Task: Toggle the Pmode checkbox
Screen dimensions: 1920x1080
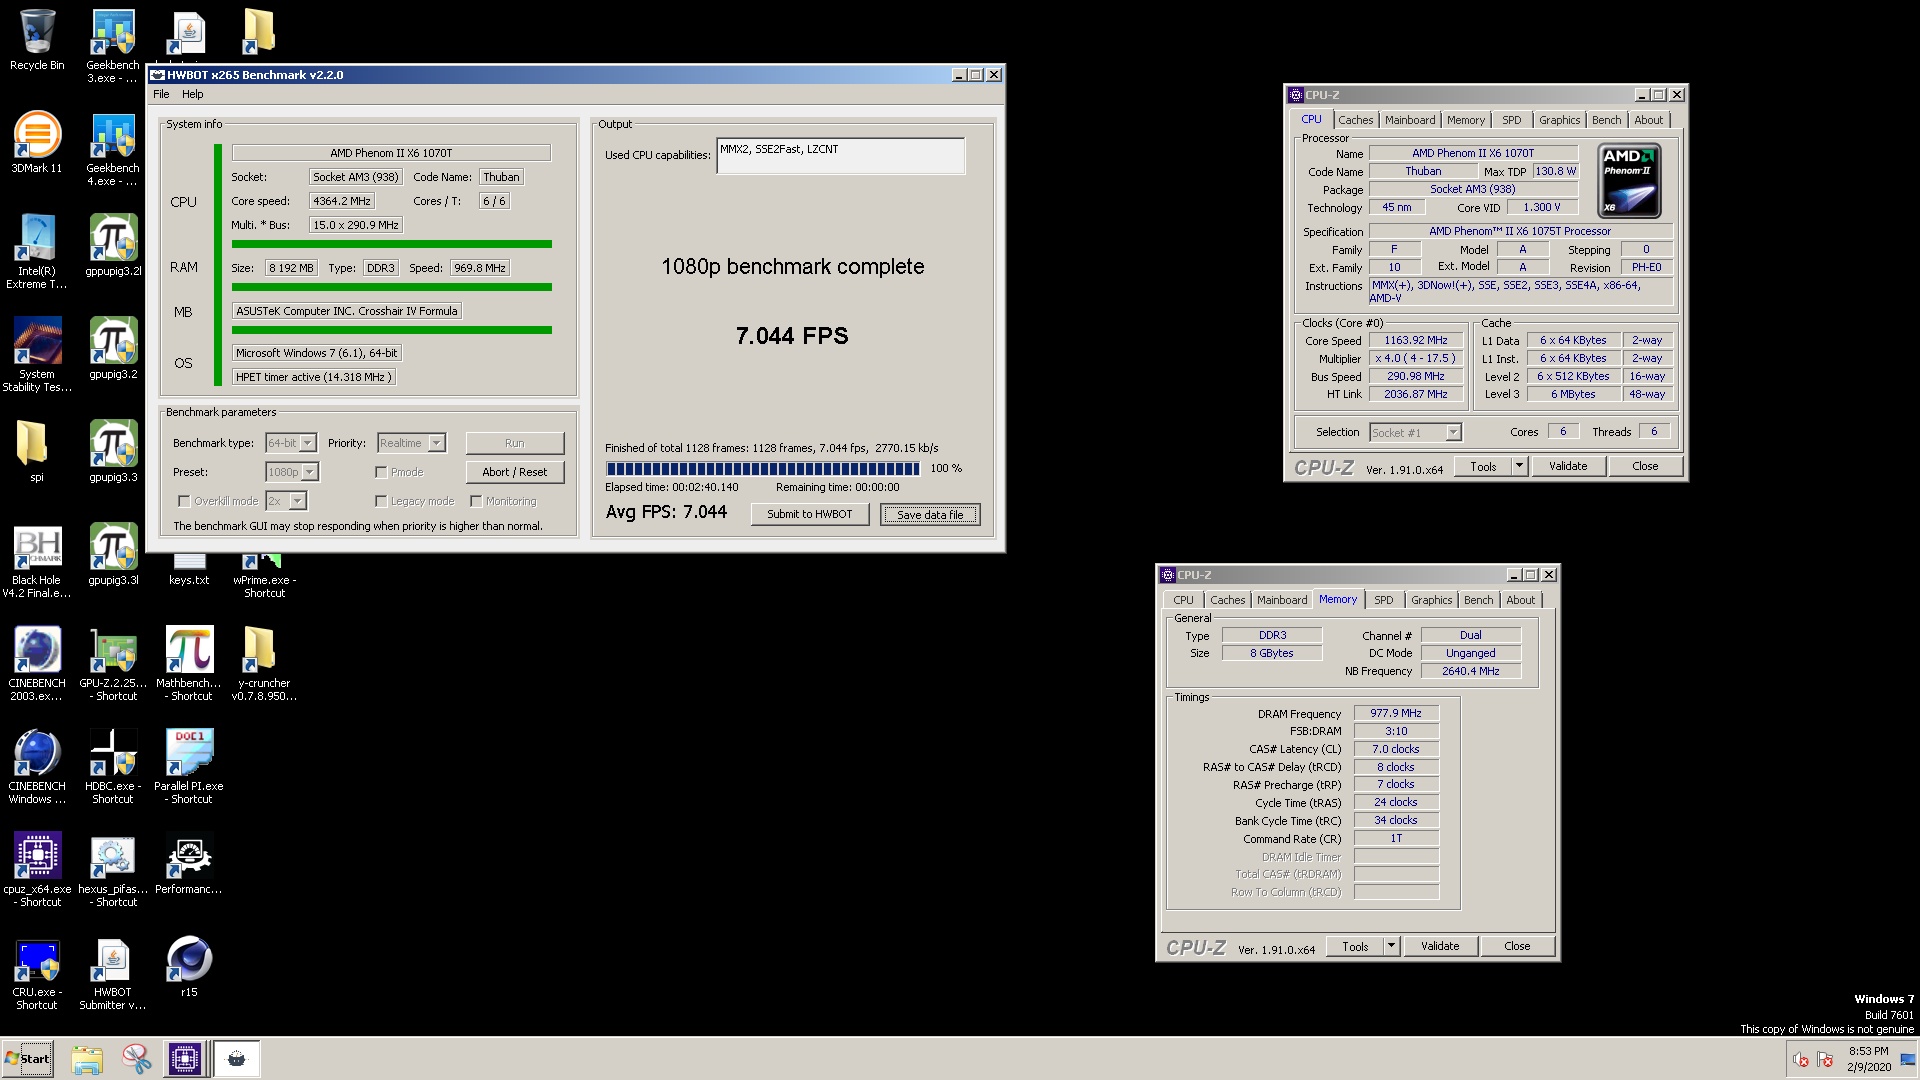Action: 381,472
